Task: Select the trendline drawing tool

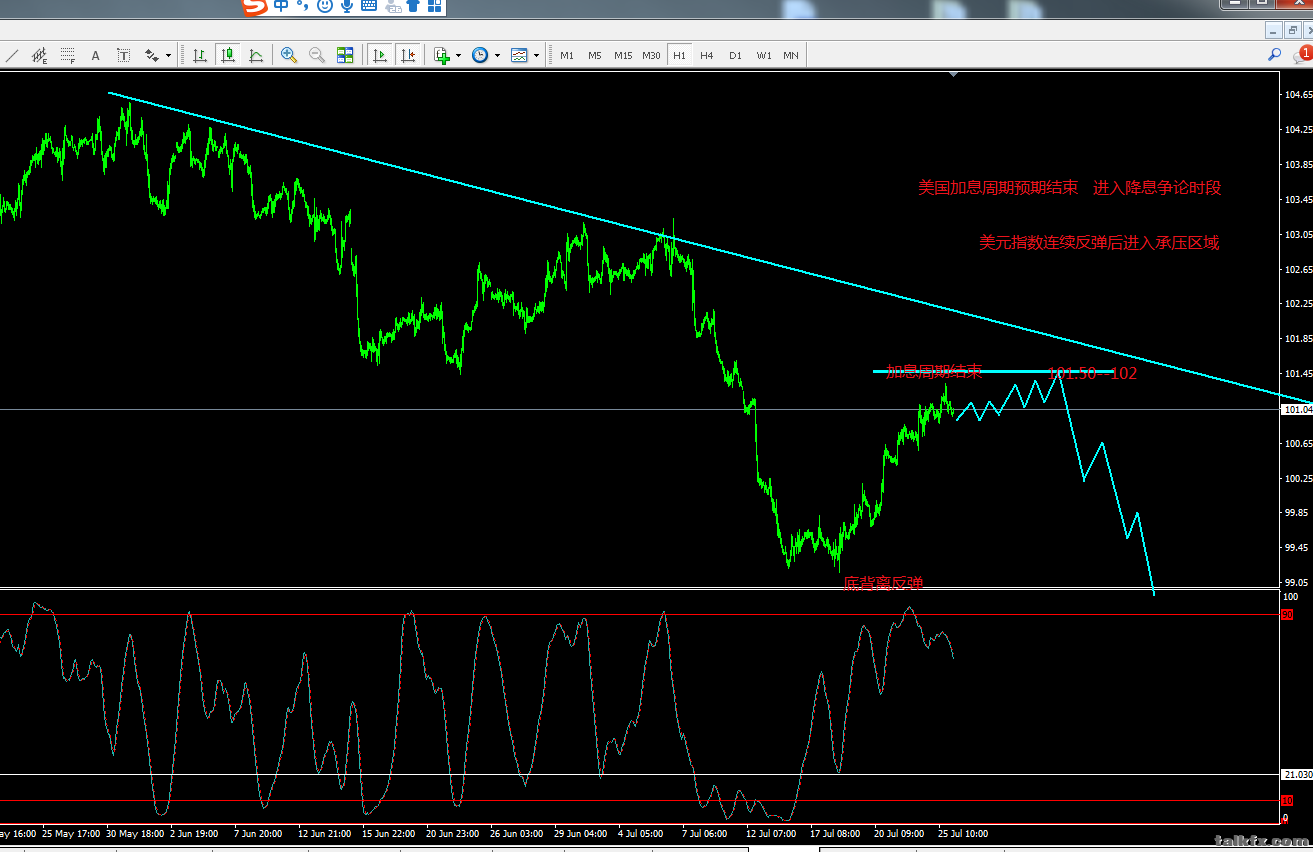Action: point(12,55)
